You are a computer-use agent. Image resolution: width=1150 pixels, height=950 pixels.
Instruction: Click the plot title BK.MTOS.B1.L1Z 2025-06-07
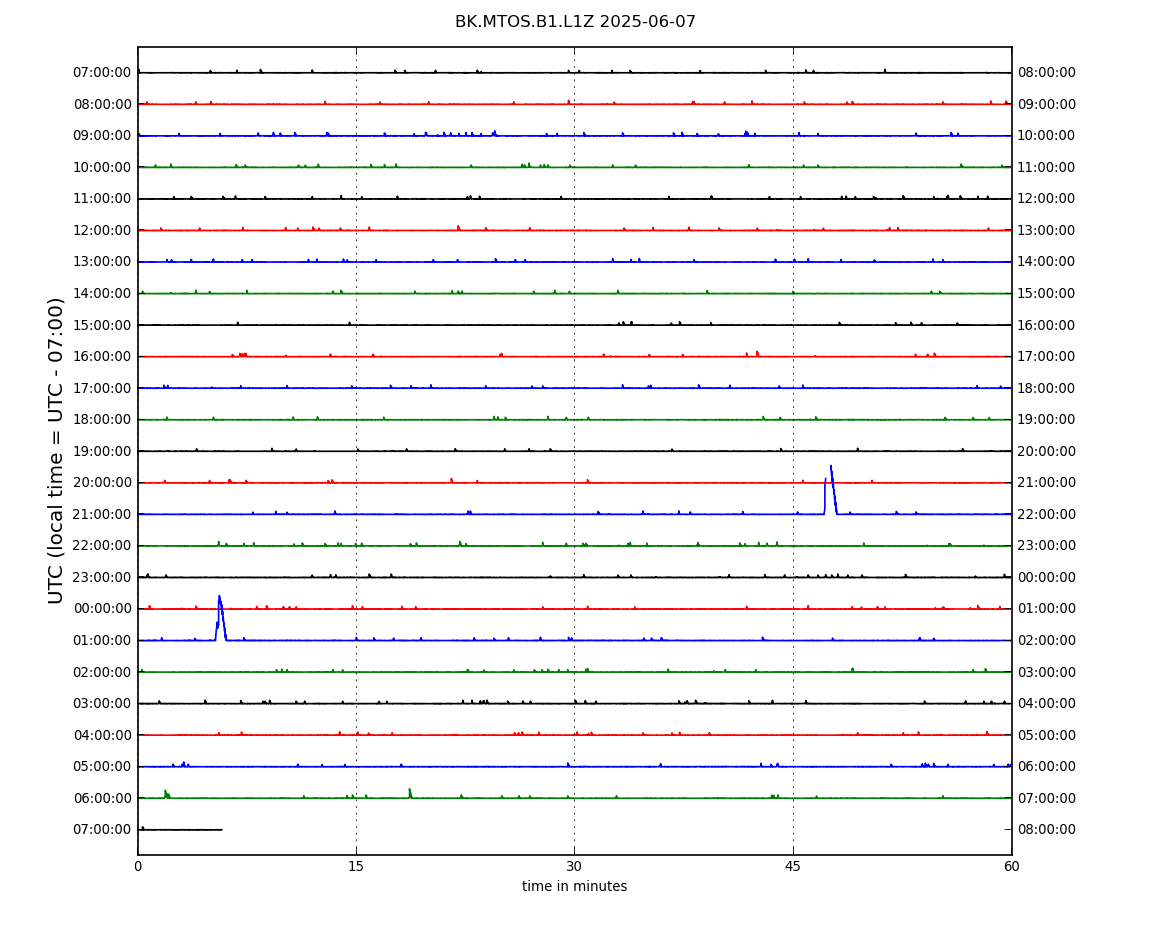[x=575, y=22]
